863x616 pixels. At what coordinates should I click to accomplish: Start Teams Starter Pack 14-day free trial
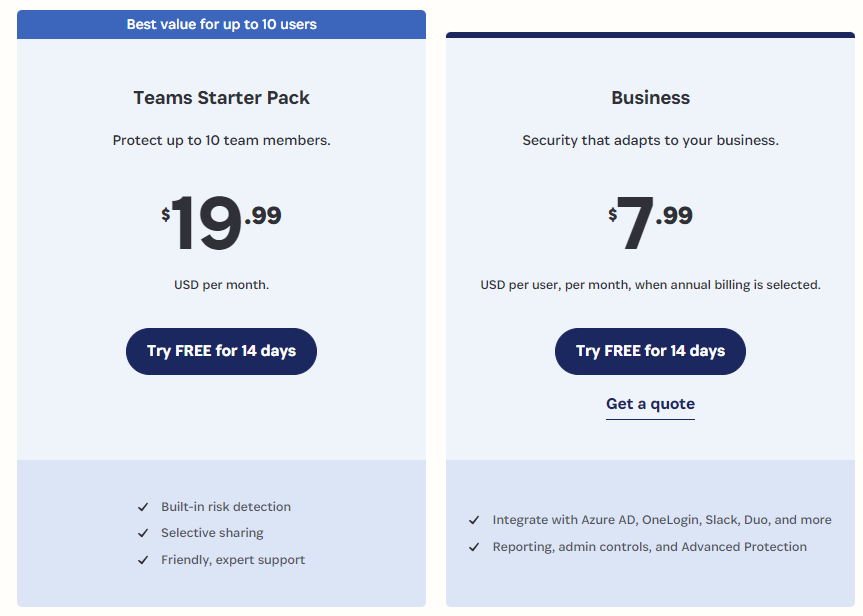pyautogui.click(x=221, y=351)
